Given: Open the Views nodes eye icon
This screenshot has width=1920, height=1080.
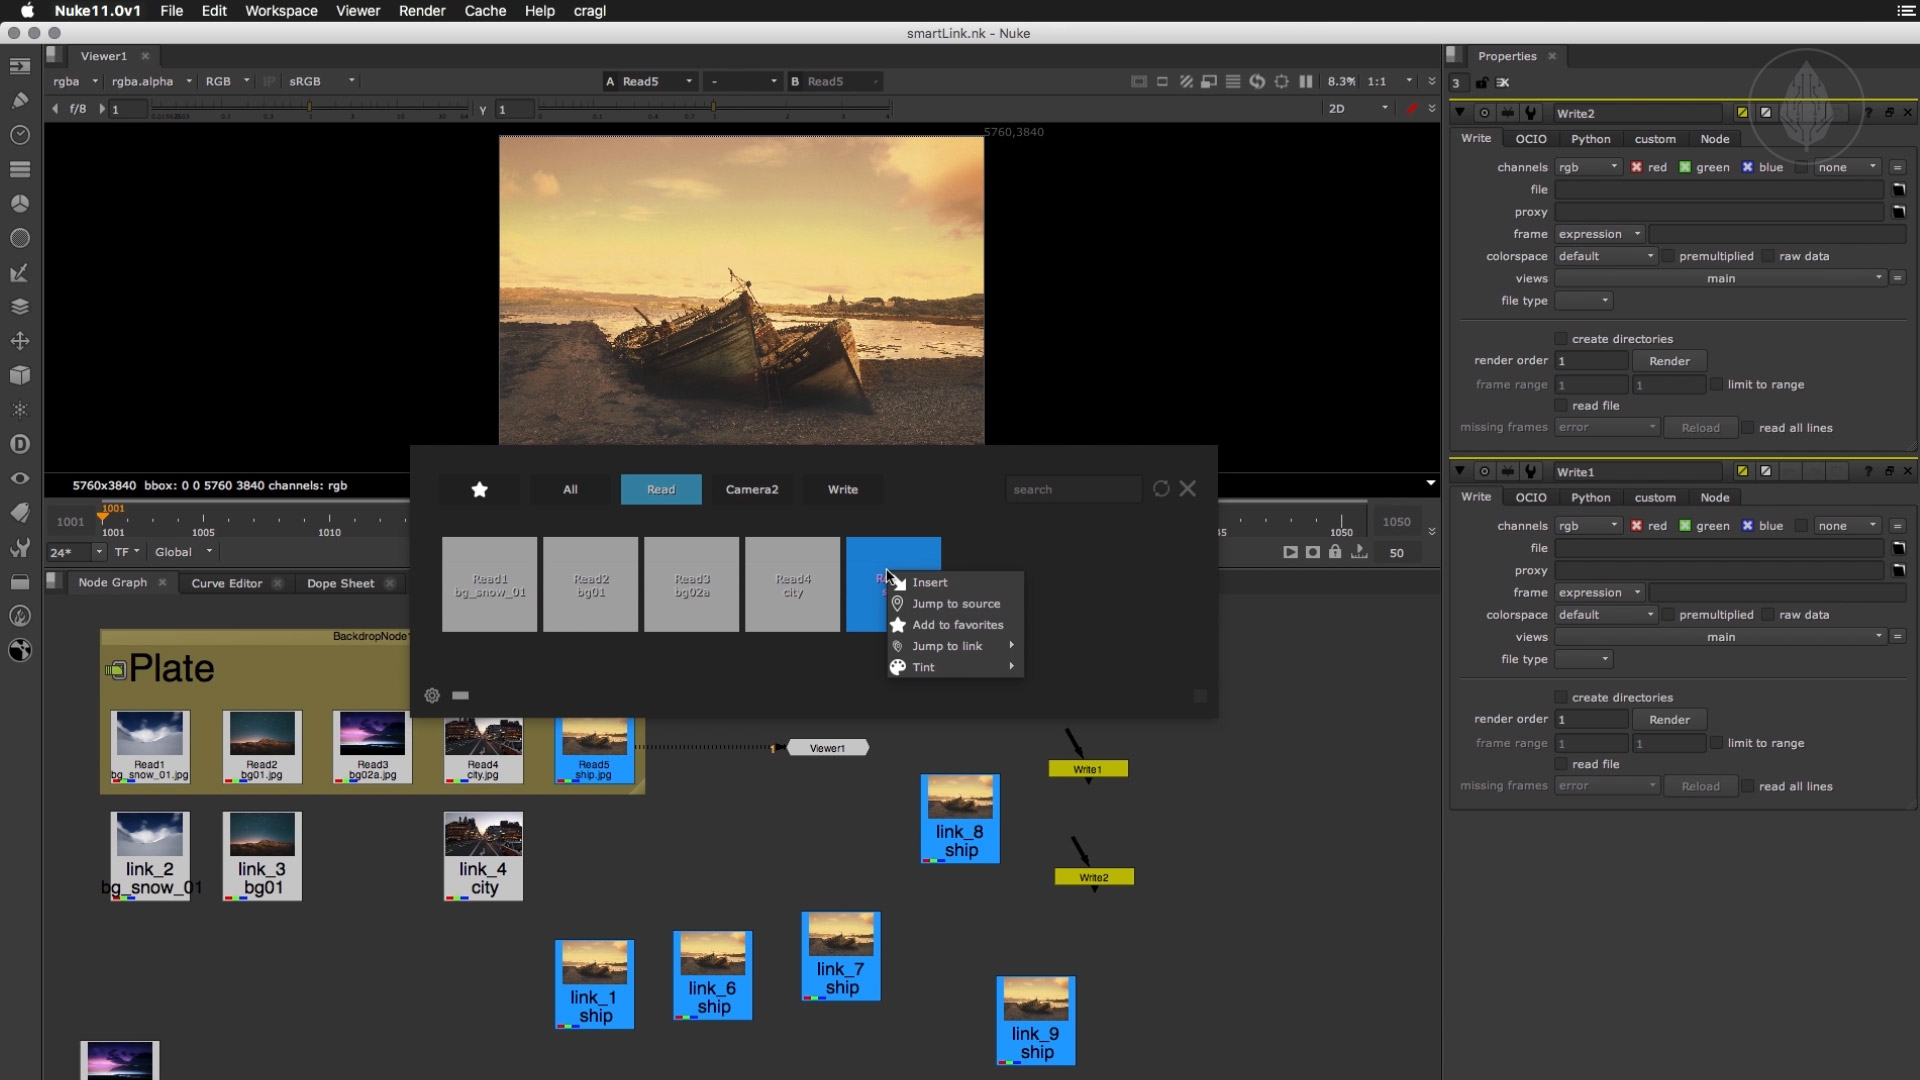Looking at the screenshot, I should click(19, 479).
